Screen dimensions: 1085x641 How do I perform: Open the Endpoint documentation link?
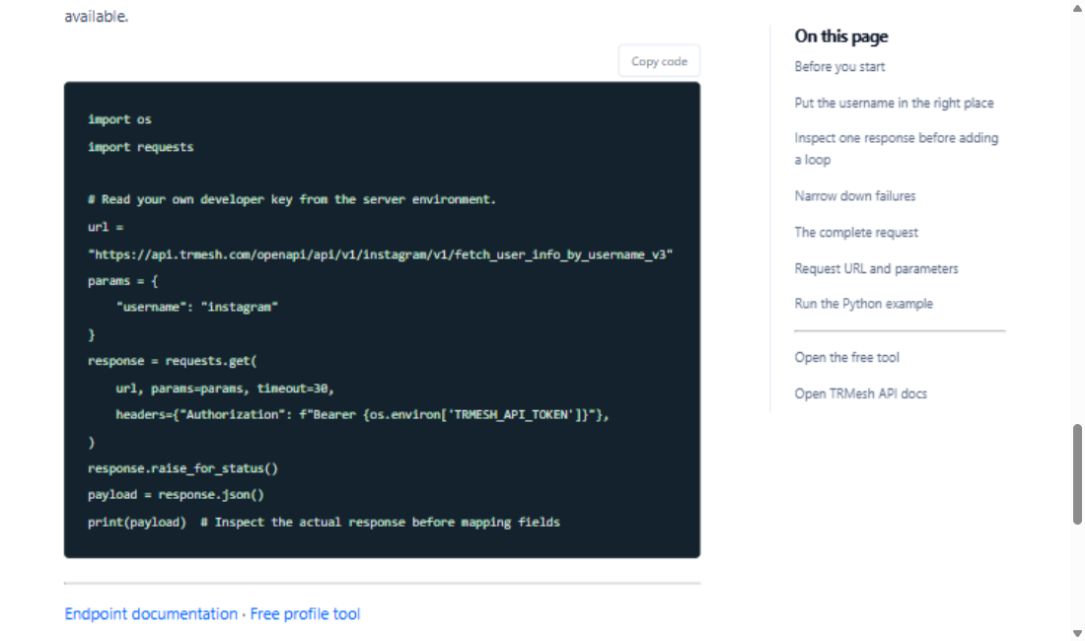click(151, 614)
